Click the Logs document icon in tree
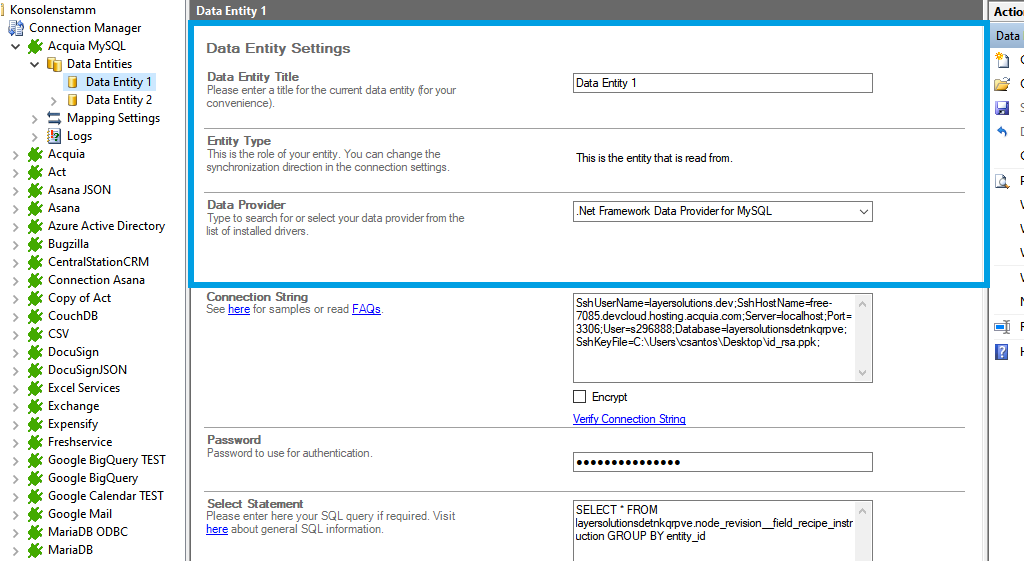The image size is (1024, 561). click(54, 136)
